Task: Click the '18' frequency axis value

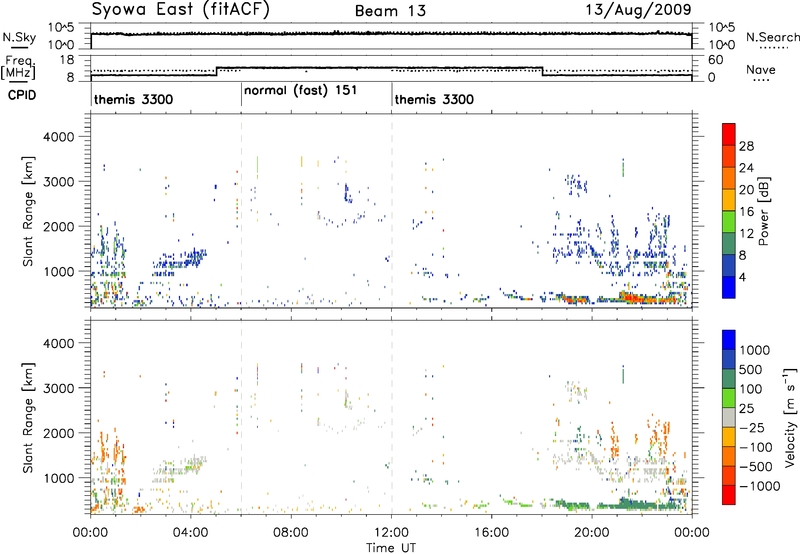Action: click(x=67, y=60)
